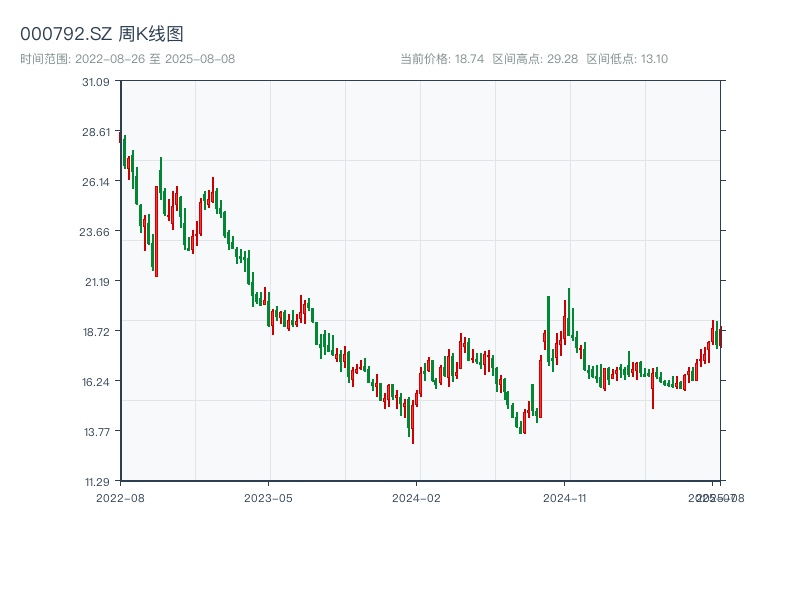Select the 2022-08 x-axis date label
Viewport: 800px width, 600px height.
click(120, 497)
